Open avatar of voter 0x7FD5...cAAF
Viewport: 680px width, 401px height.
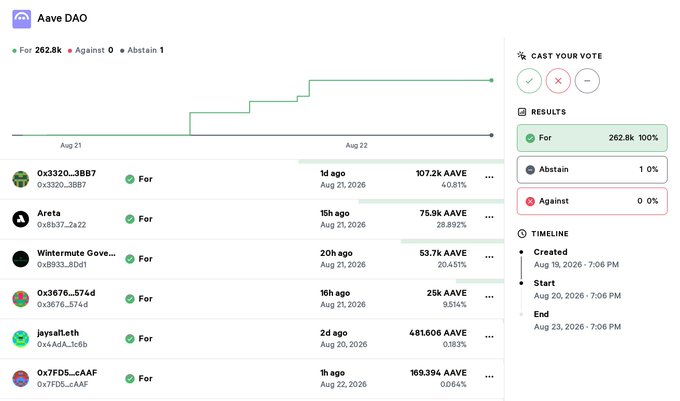[20, 378]
